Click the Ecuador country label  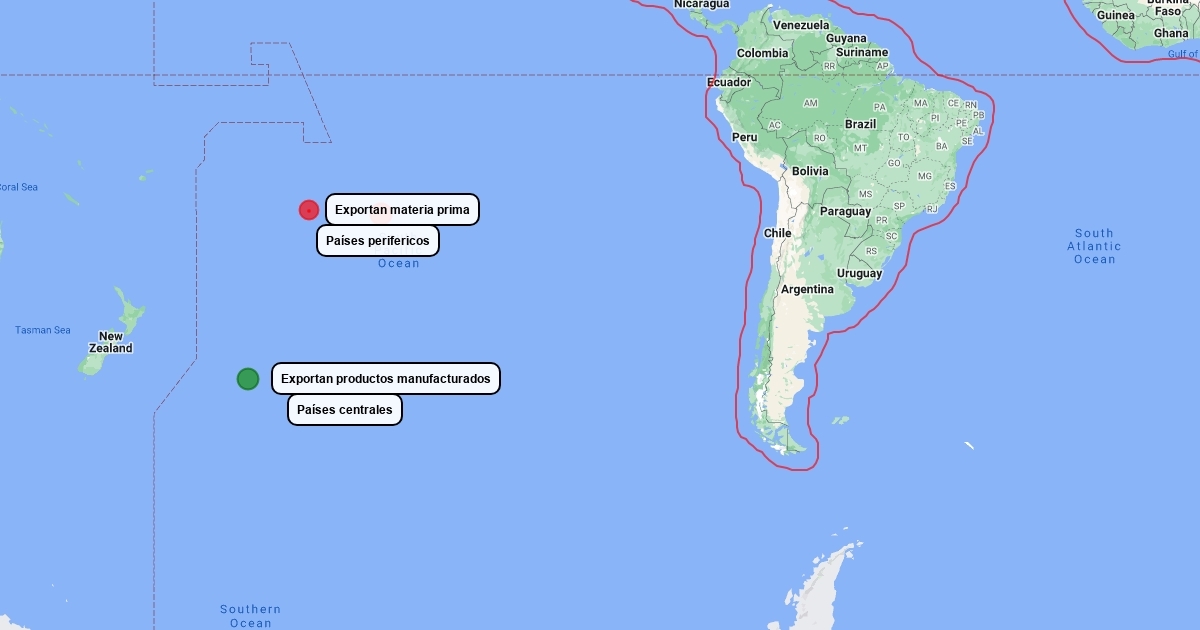tap(728, 82)
